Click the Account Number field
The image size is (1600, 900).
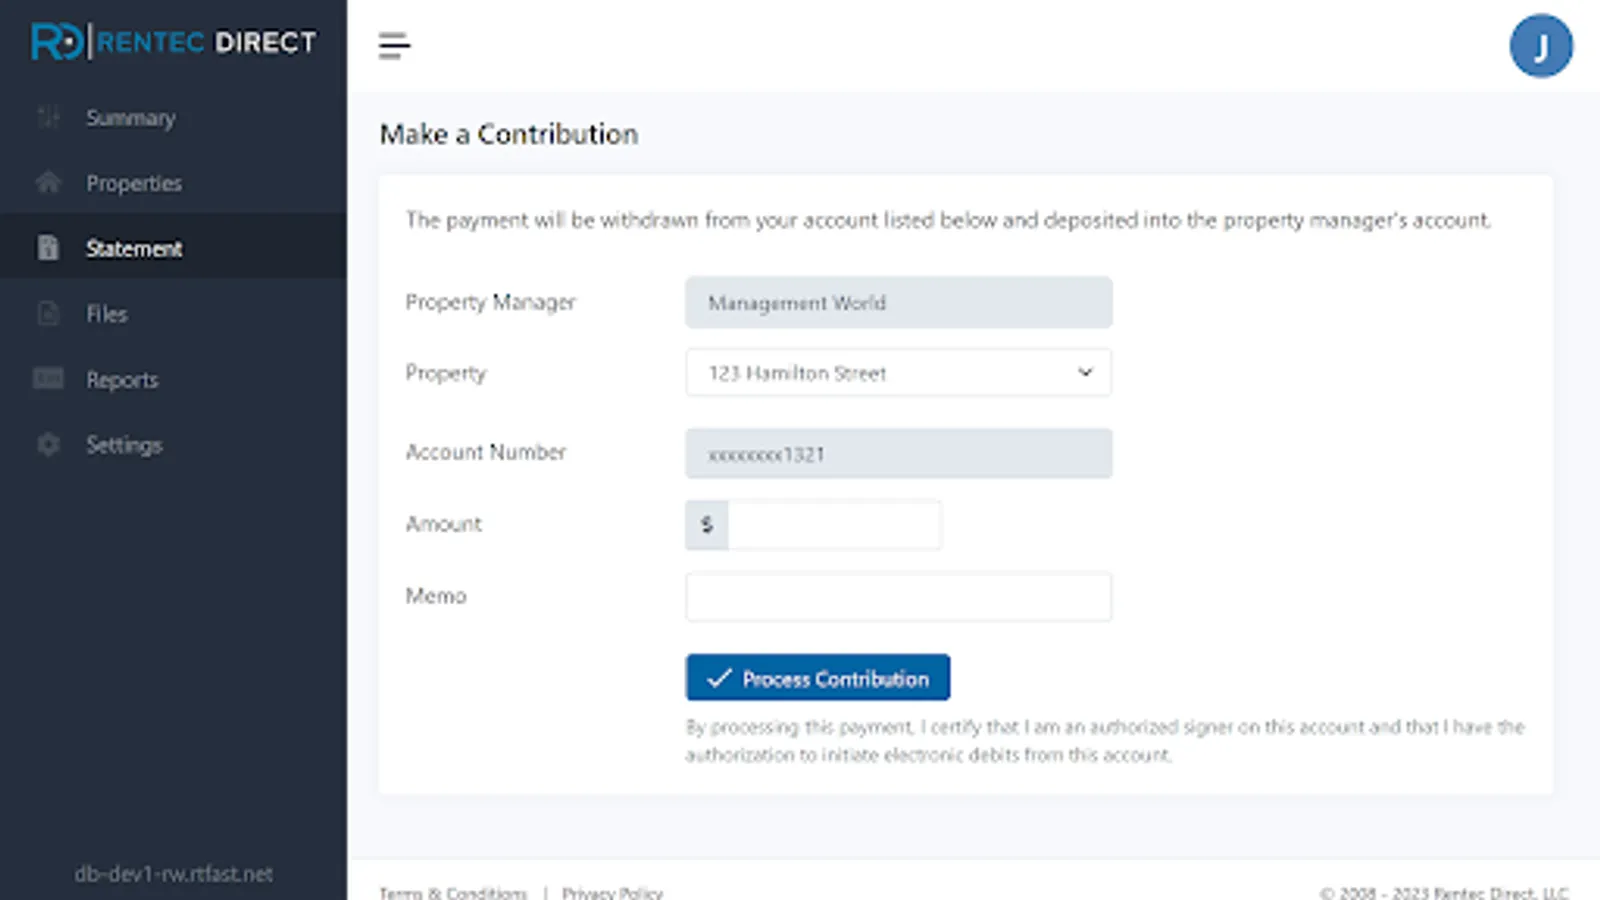897,454
